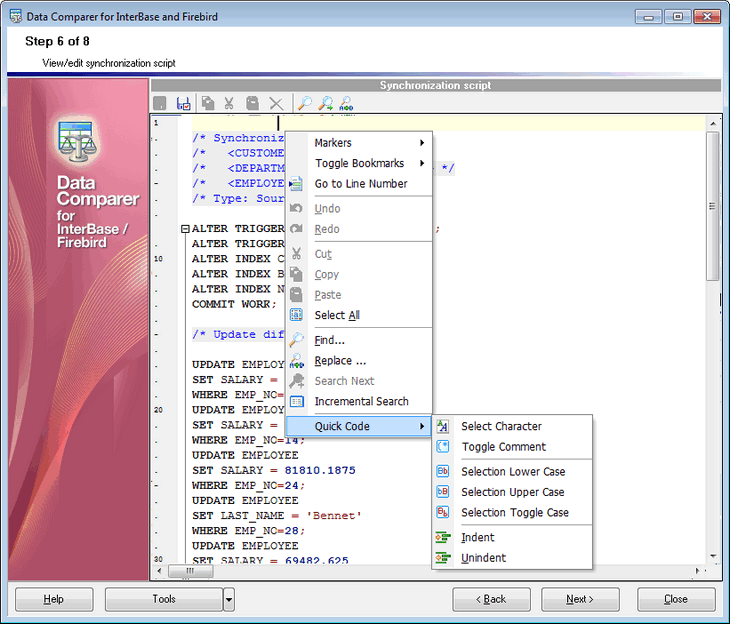Click the Close button at bottom
The width and height of the screenshot is (730, 624).
tap(676, 599)
